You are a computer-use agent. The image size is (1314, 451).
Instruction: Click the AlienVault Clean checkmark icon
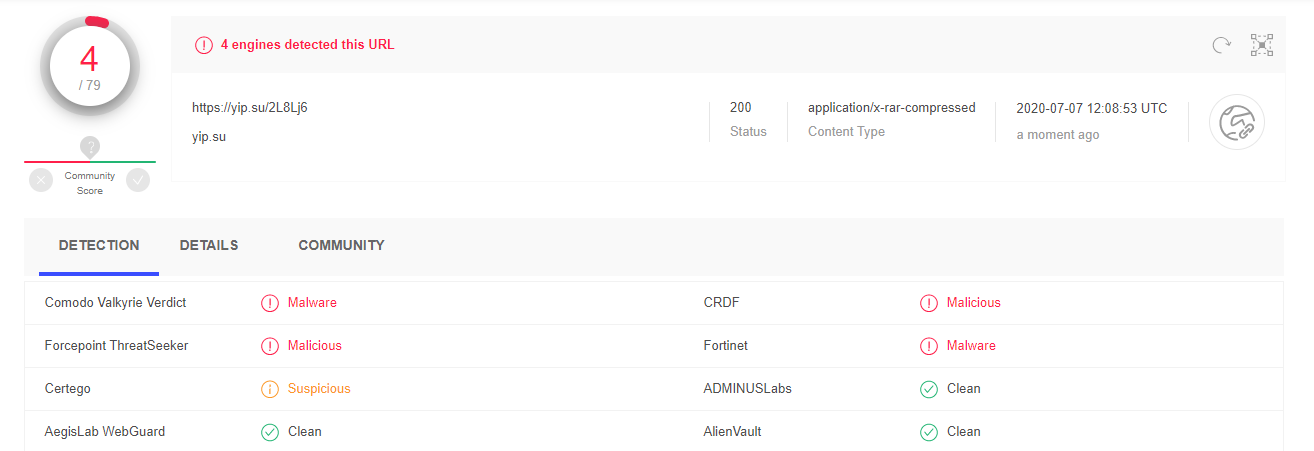point(929,432)
